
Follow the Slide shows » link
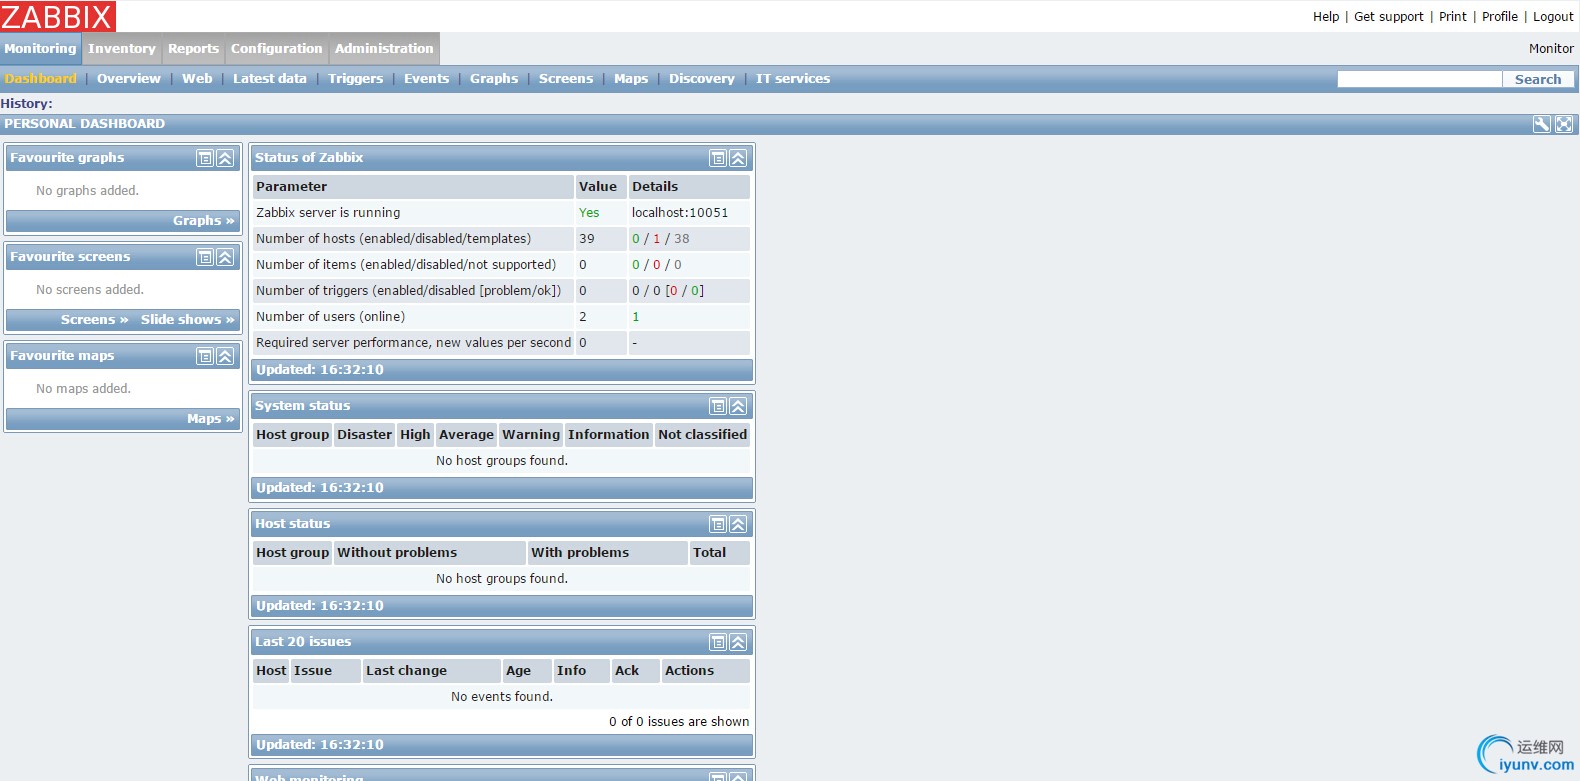point(188,320)
